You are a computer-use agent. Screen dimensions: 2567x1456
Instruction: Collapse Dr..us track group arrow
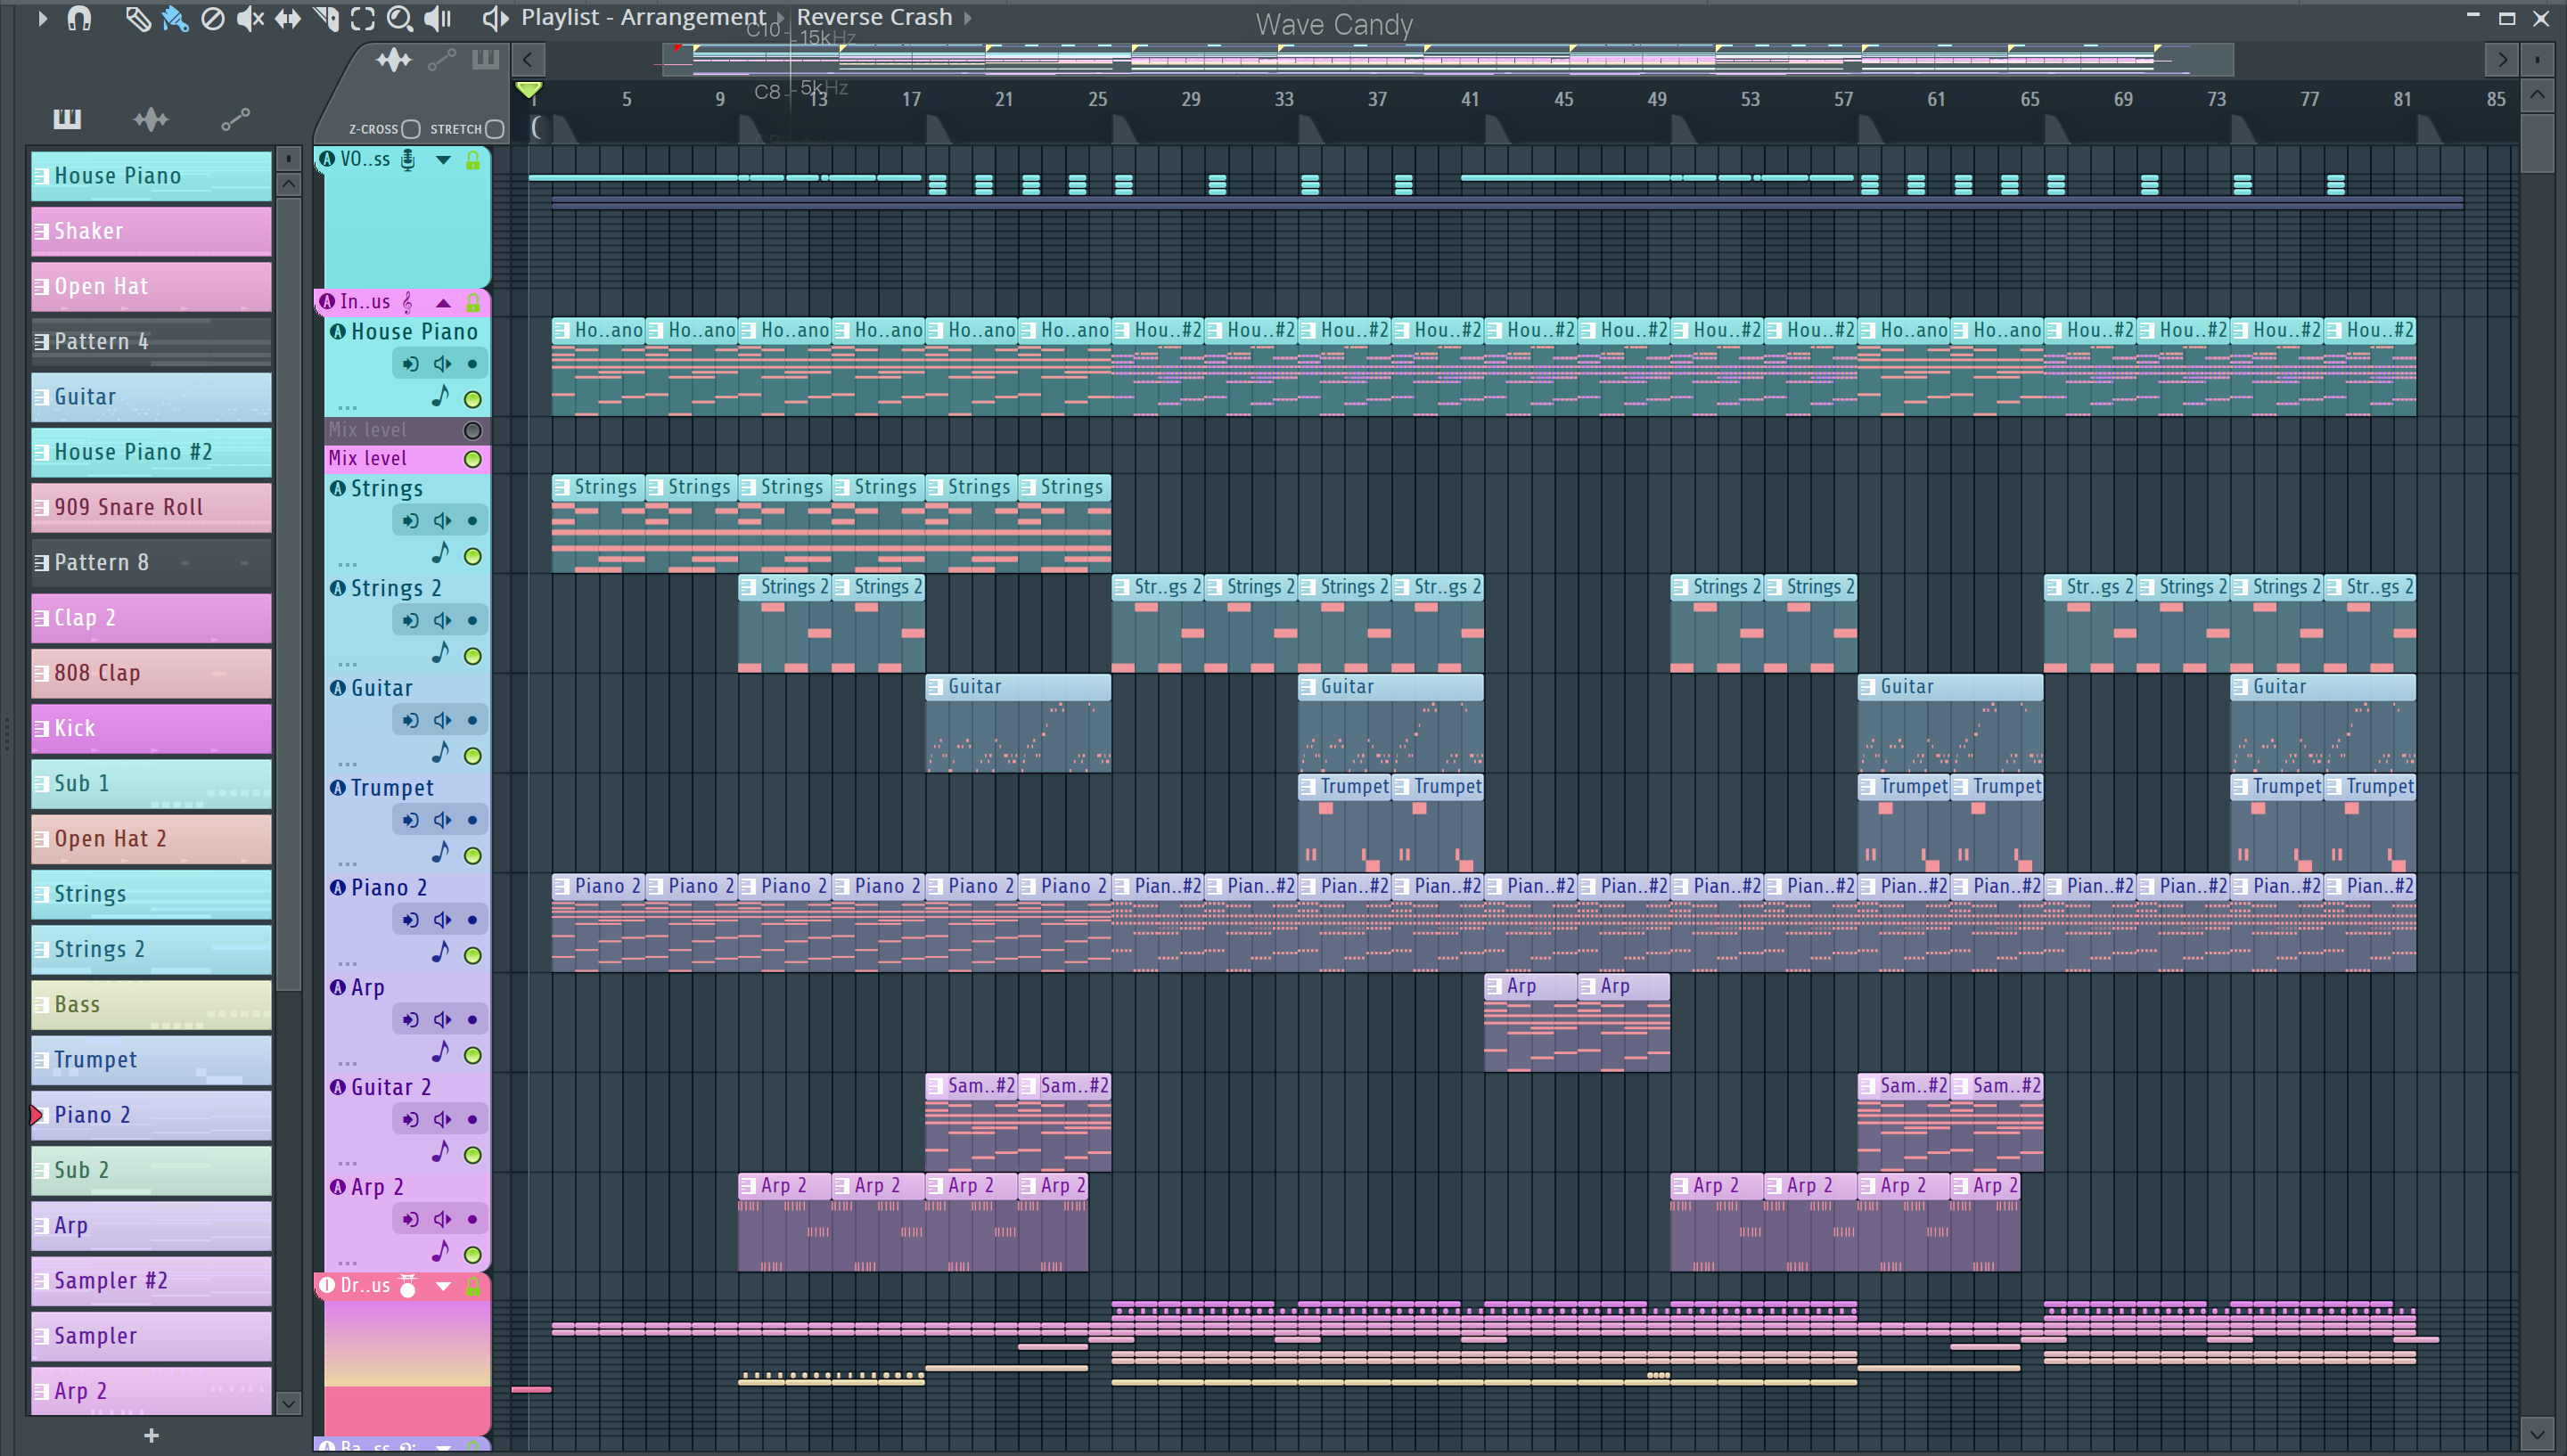click(x=443, y=1286)
